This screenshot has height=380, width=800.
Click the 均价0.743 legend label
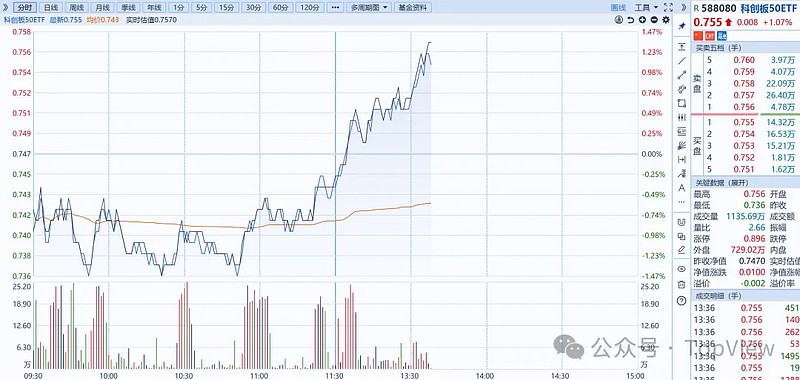tap(103, 20)
